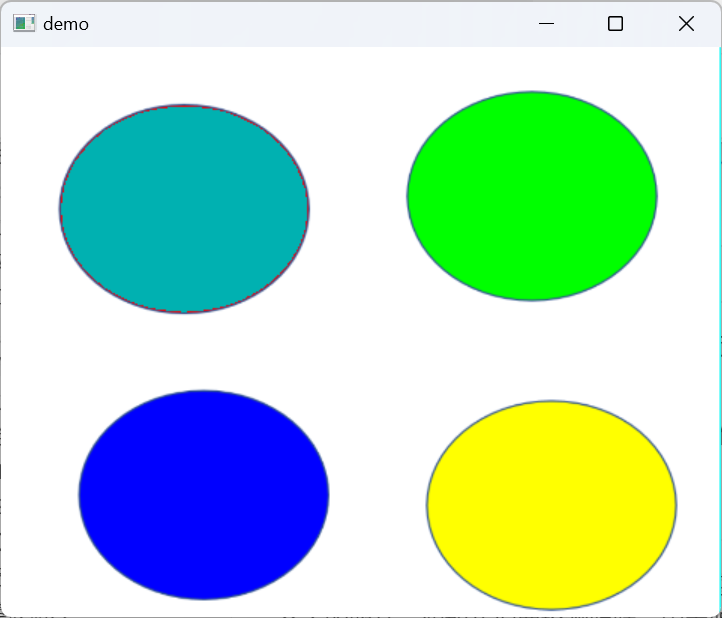This screenshot has height=618, width=722.
Task: Close the demo window
Action: [686, 23]
